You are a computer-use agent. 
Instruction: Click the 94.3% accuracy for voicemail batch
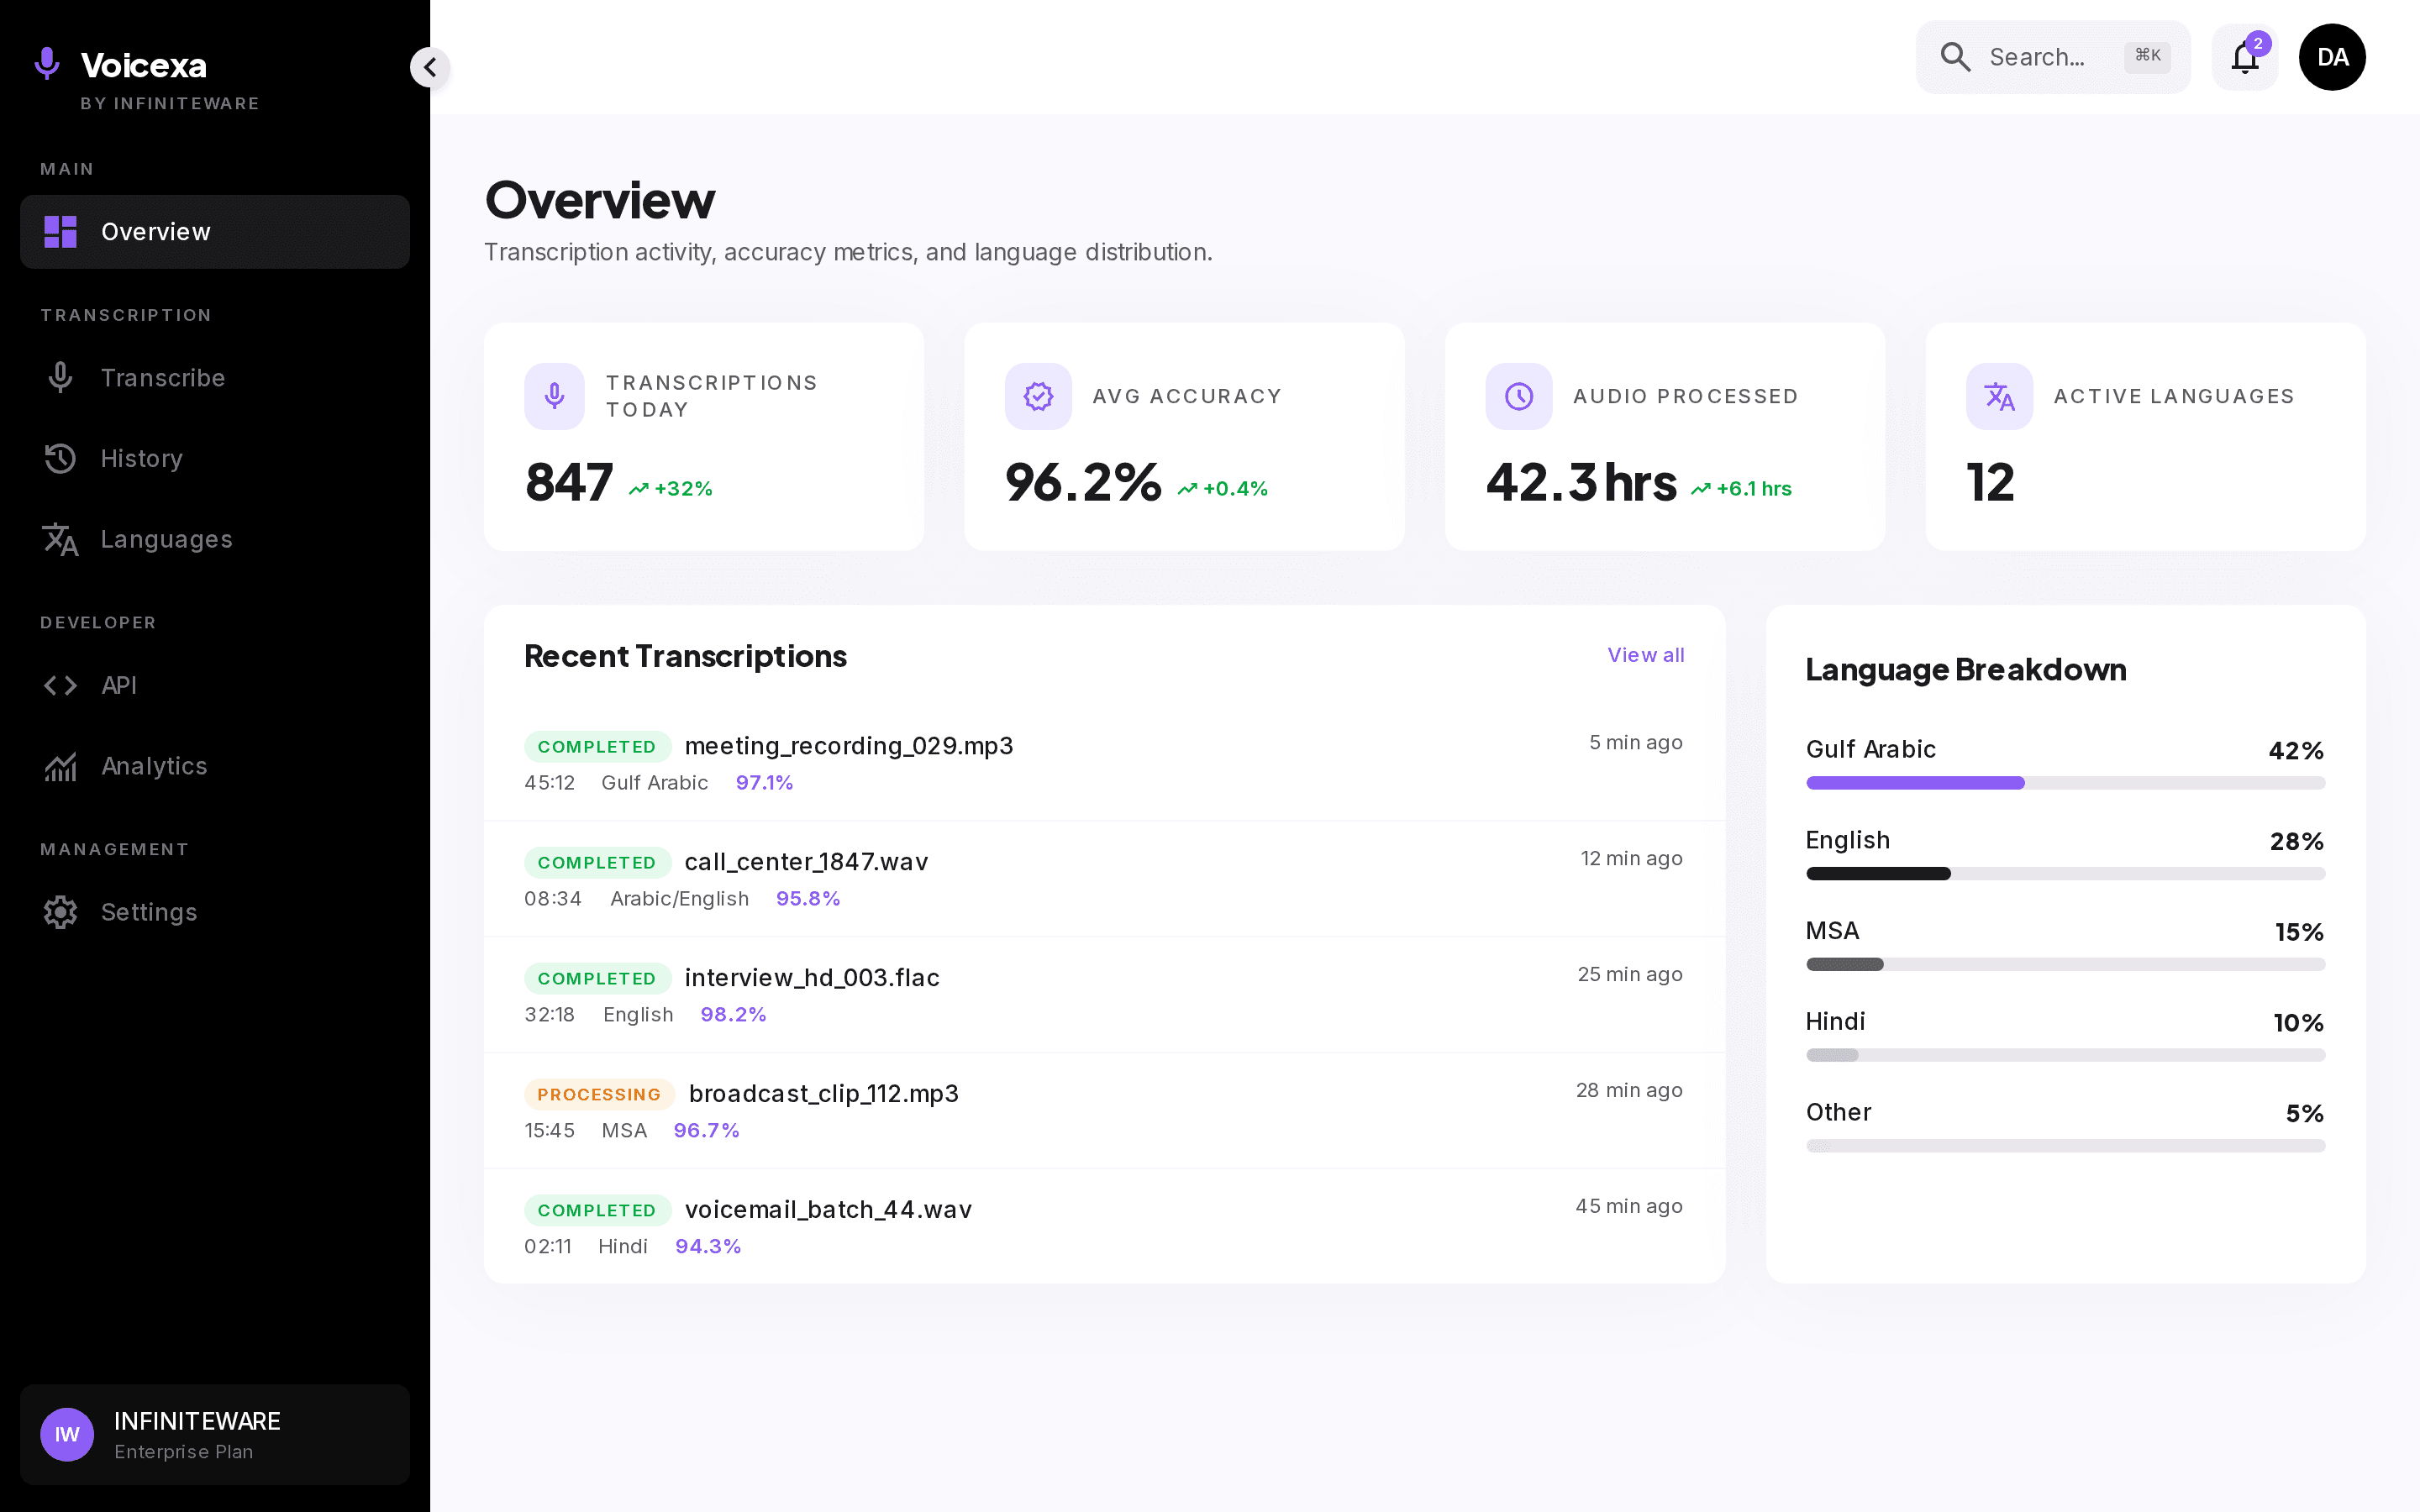pos(708,1247)
